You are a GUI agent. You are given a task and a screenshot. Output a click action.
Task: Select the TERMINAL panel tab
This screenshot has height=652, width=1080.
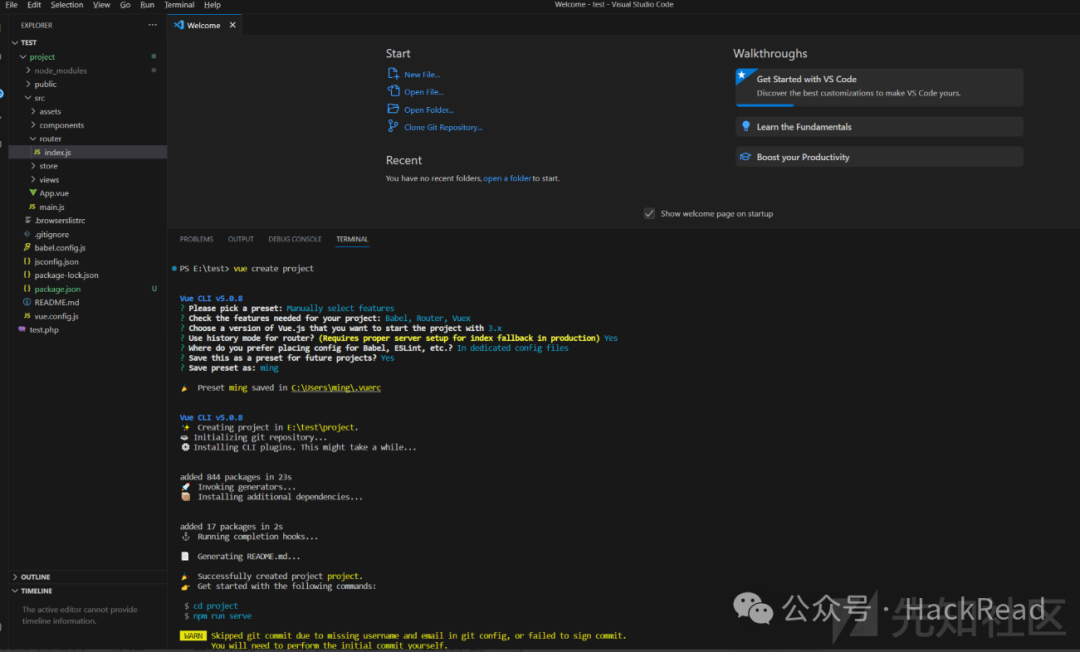click(x=352, y=239)
